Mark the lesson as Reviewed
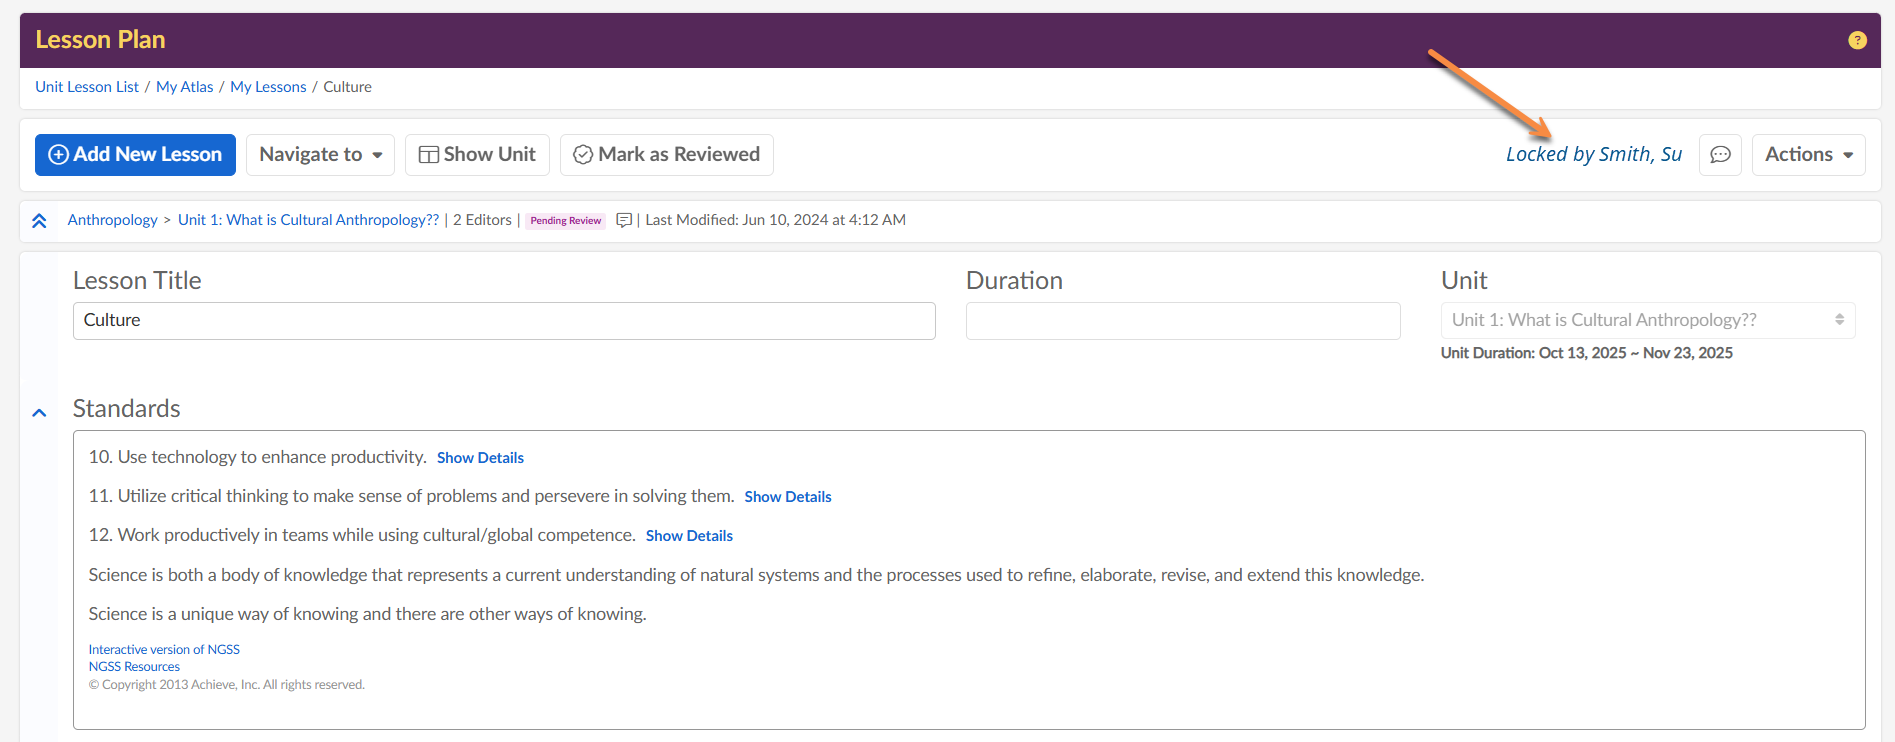 point(666,155)
